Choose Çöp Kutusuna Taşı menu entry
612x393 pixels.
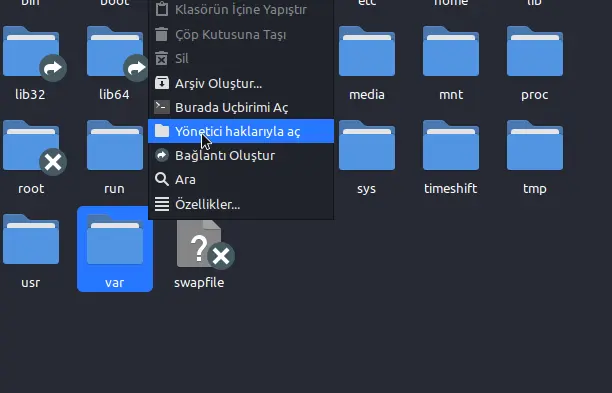pos(241,34)
